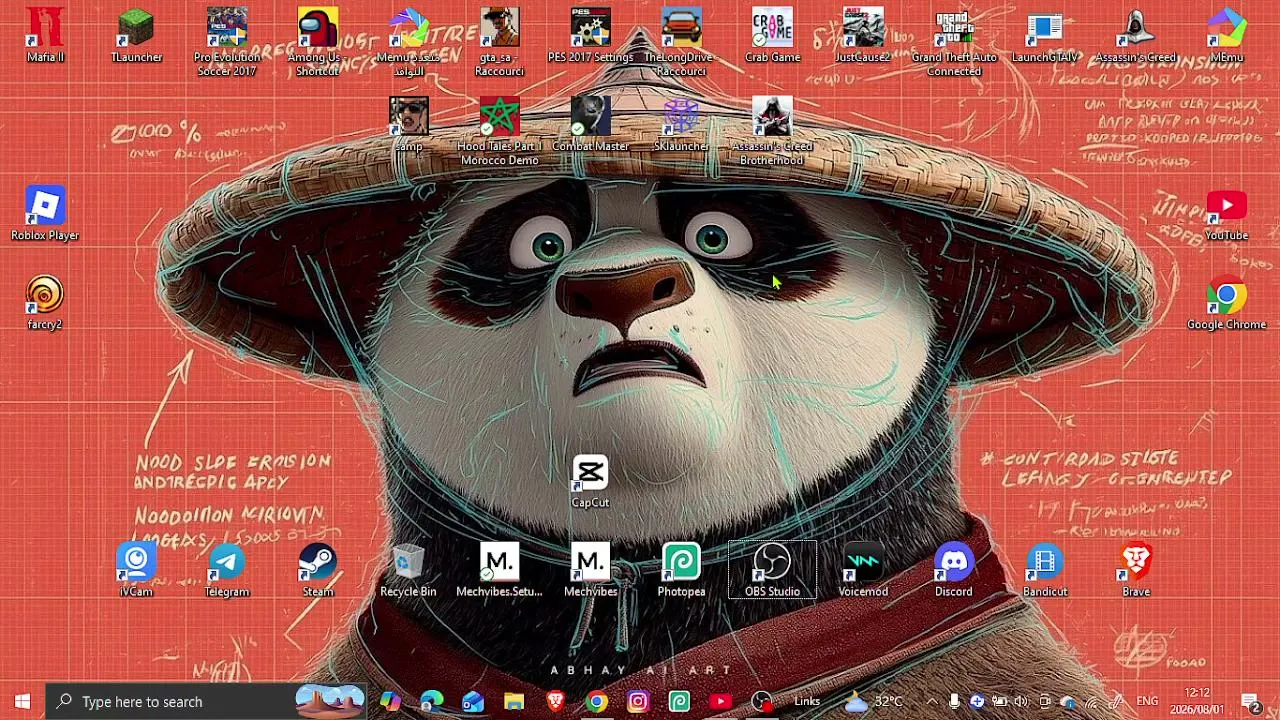Viewport: 1280px width, 720px height.
Task: Click the Links toolbar label
Action: point(807,701)
